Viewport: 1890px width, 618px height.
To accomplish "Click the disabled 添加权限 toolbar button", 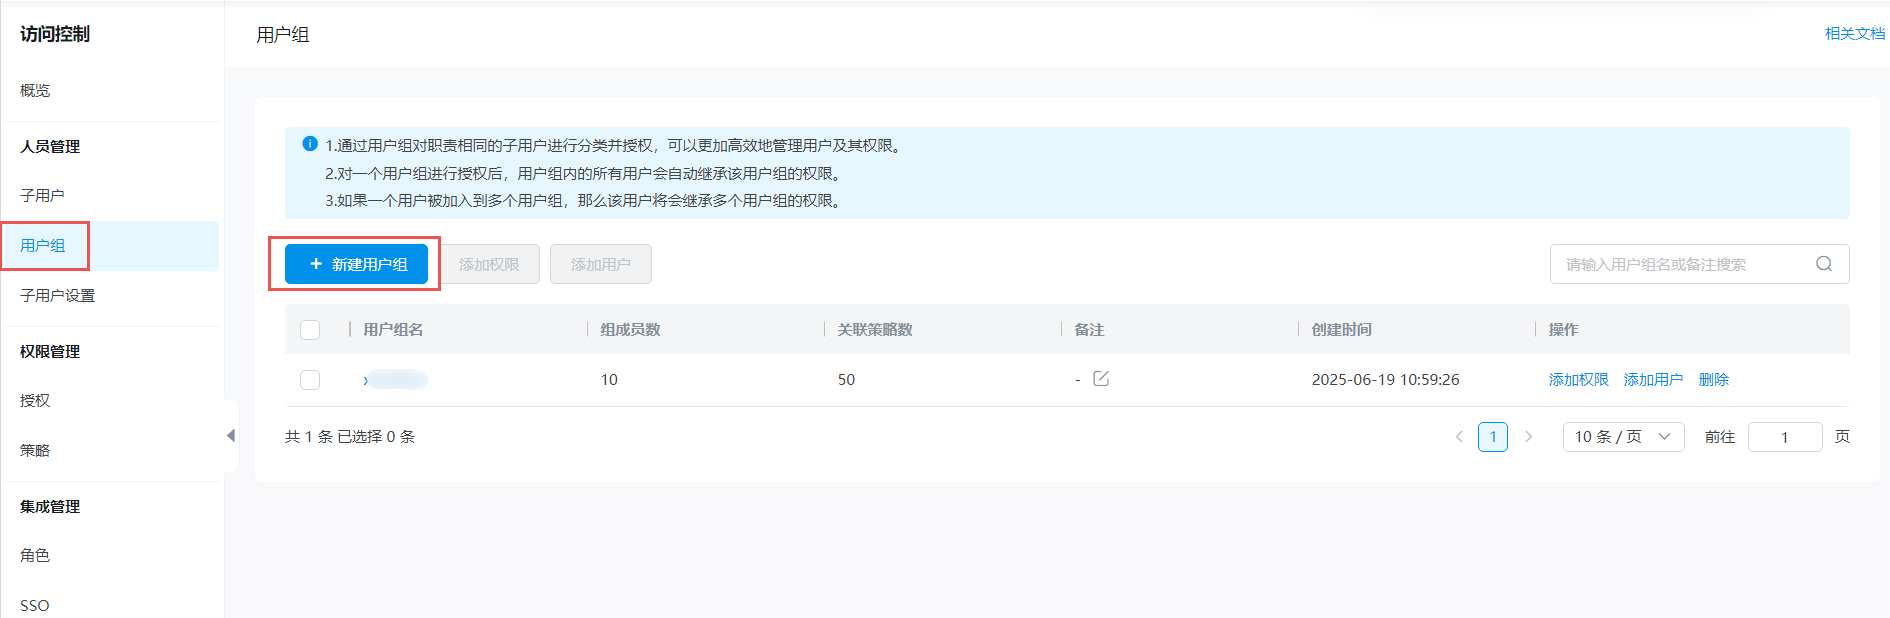I will click(489, 264).
